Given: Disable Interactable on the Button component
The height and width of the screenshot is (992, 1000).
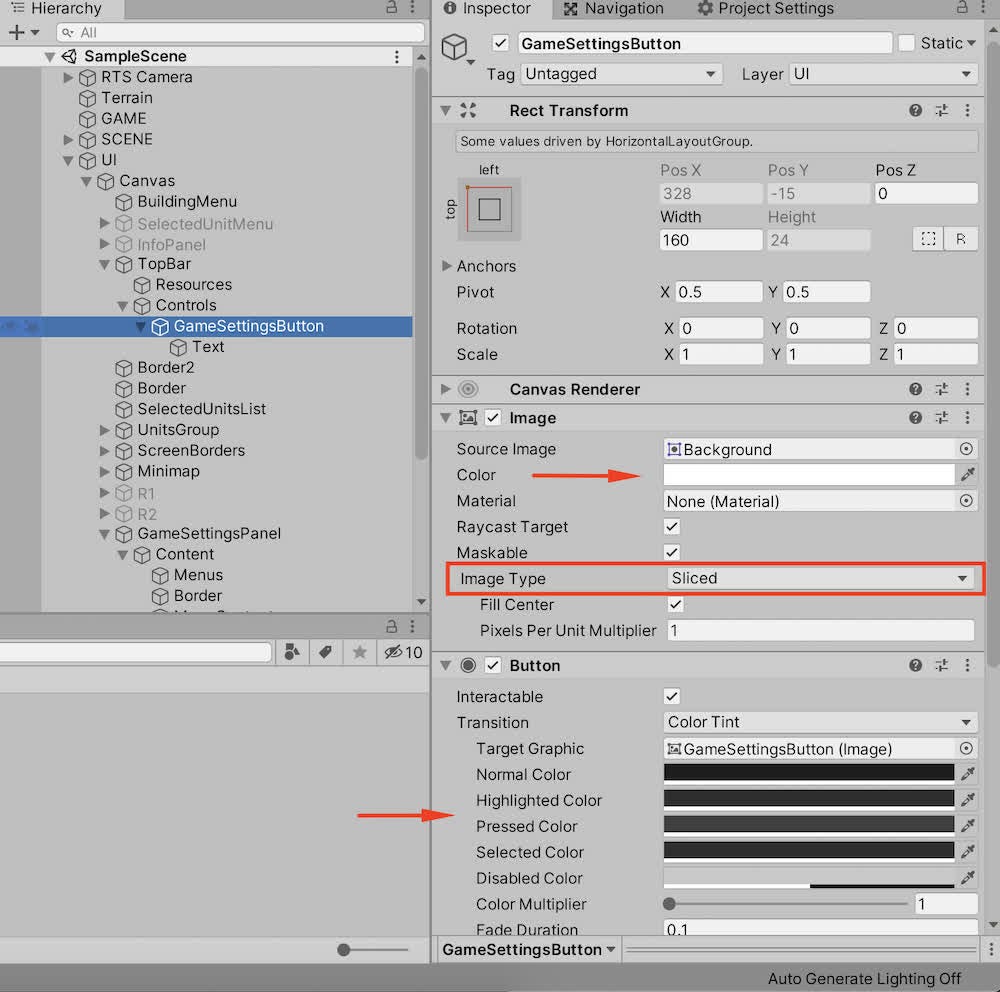Looking at the screenshot, I should [x=671, y=696].
